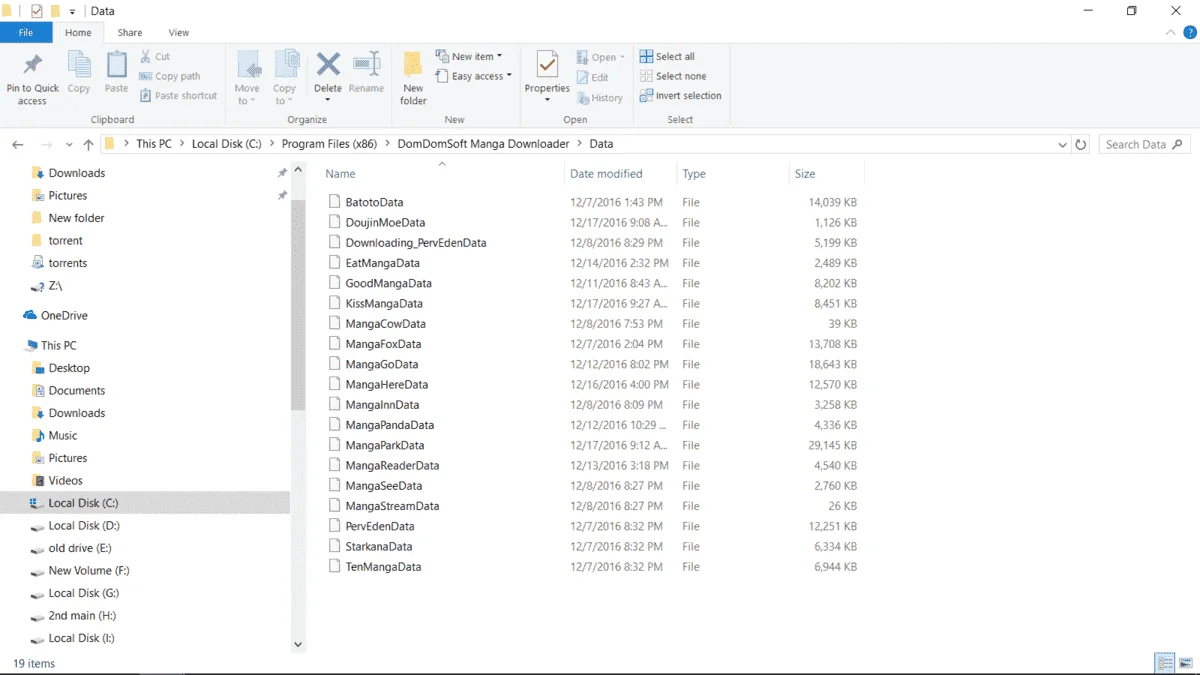Switch to the Large icons view layout

tap(1185, 663)
